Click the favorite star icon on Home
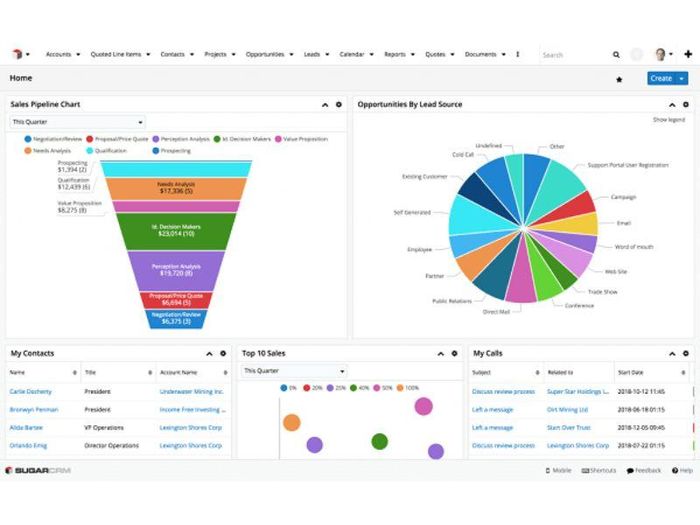 pyautogui.click(x=619, y=78)
